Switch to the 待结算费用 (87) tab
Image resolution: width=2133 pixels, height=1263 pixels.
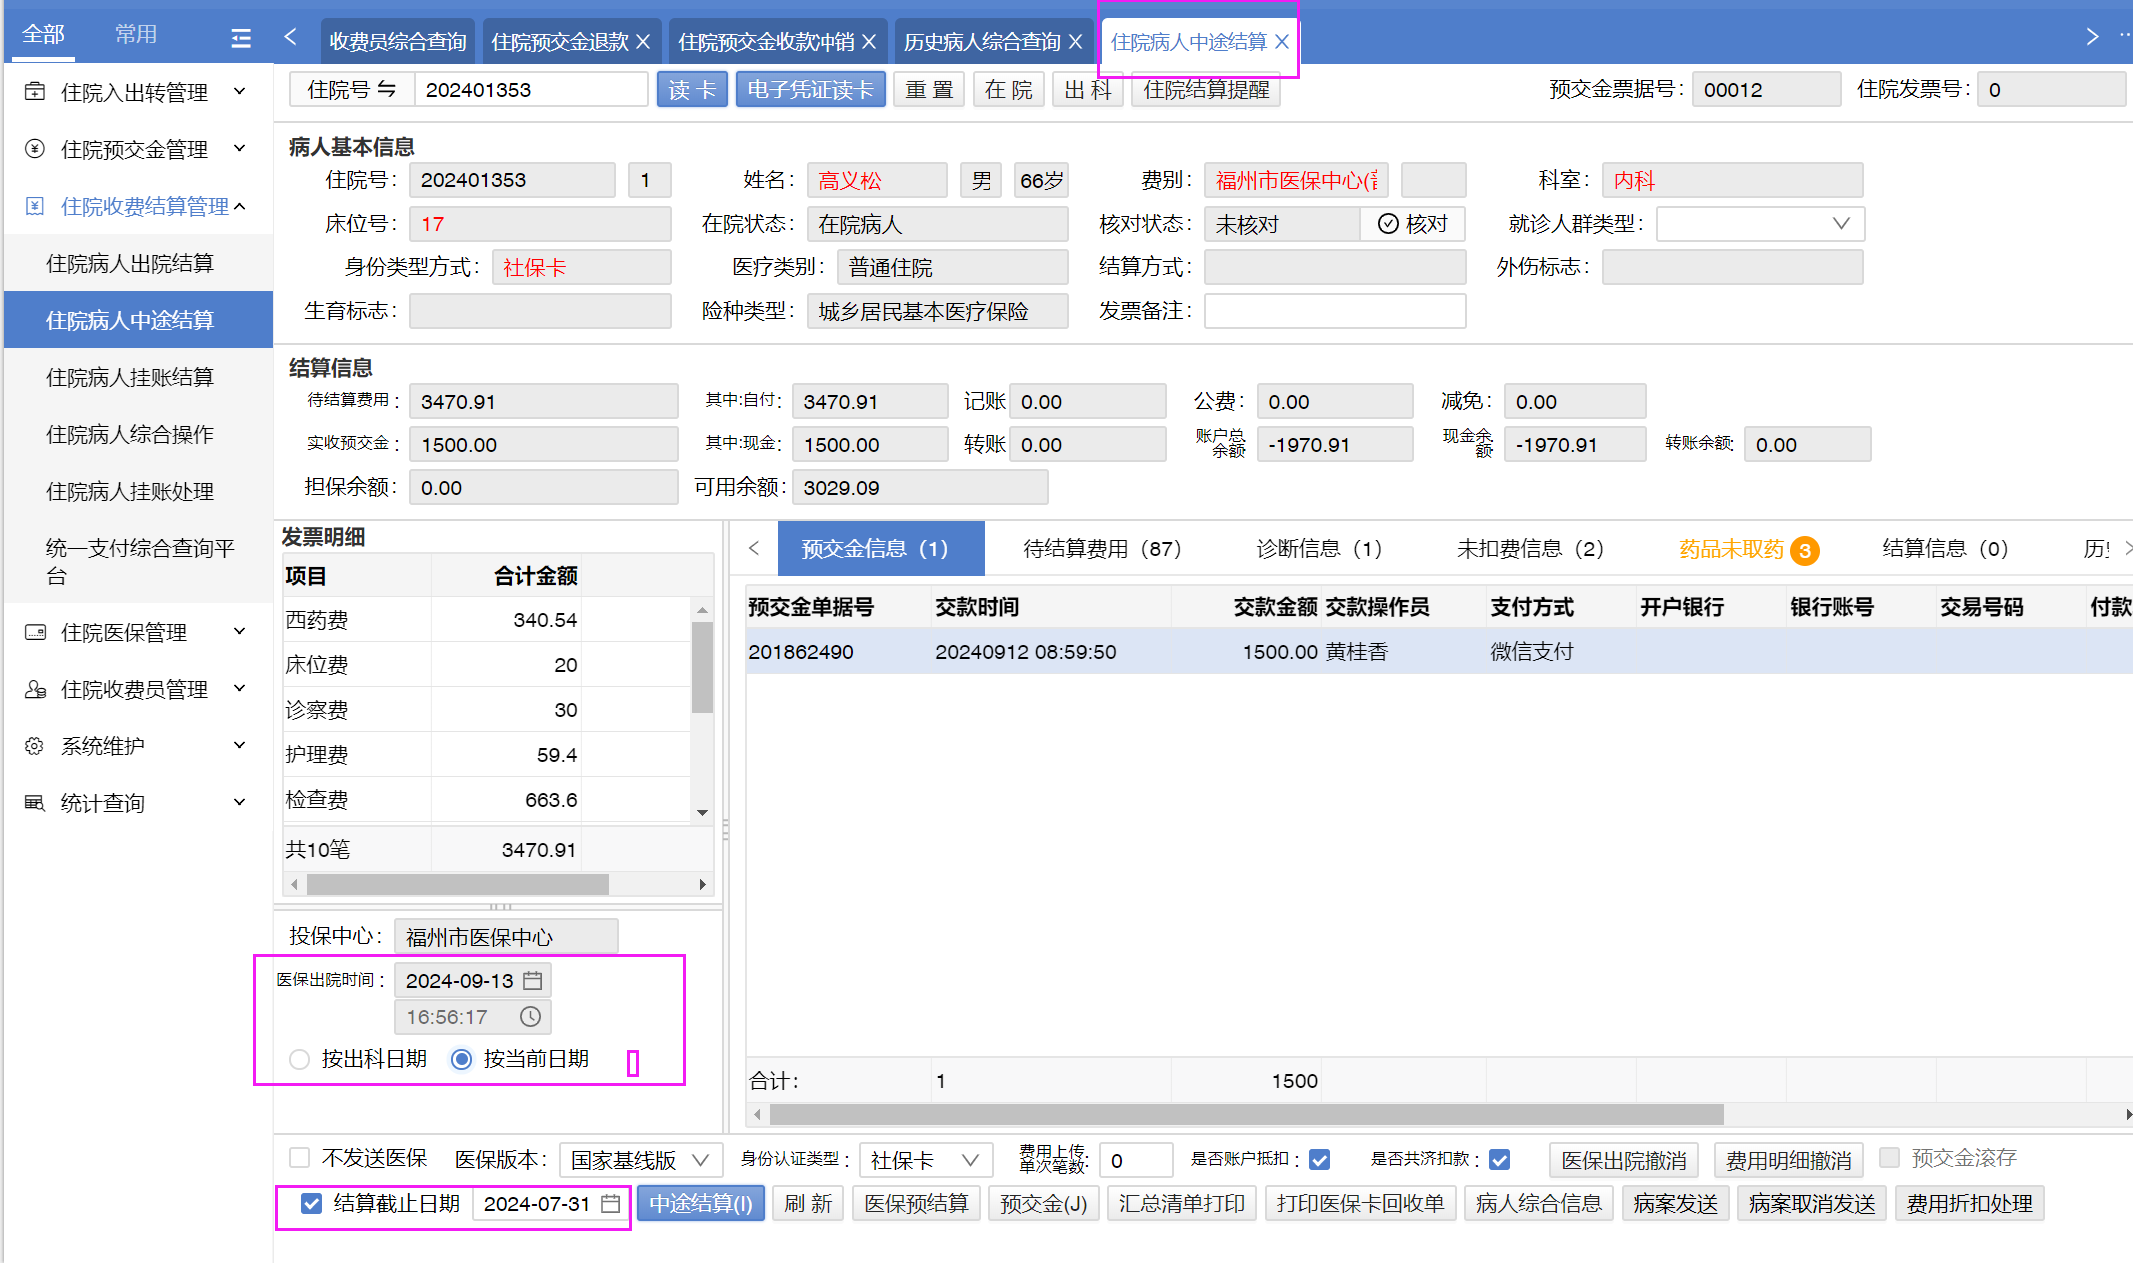pyautogui.click(x=1102, y=549)
